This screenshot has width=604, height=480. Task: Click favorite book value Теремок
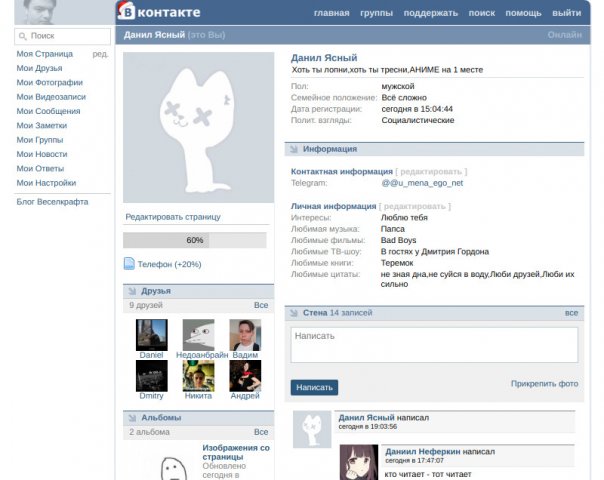(x=397, y=263)
